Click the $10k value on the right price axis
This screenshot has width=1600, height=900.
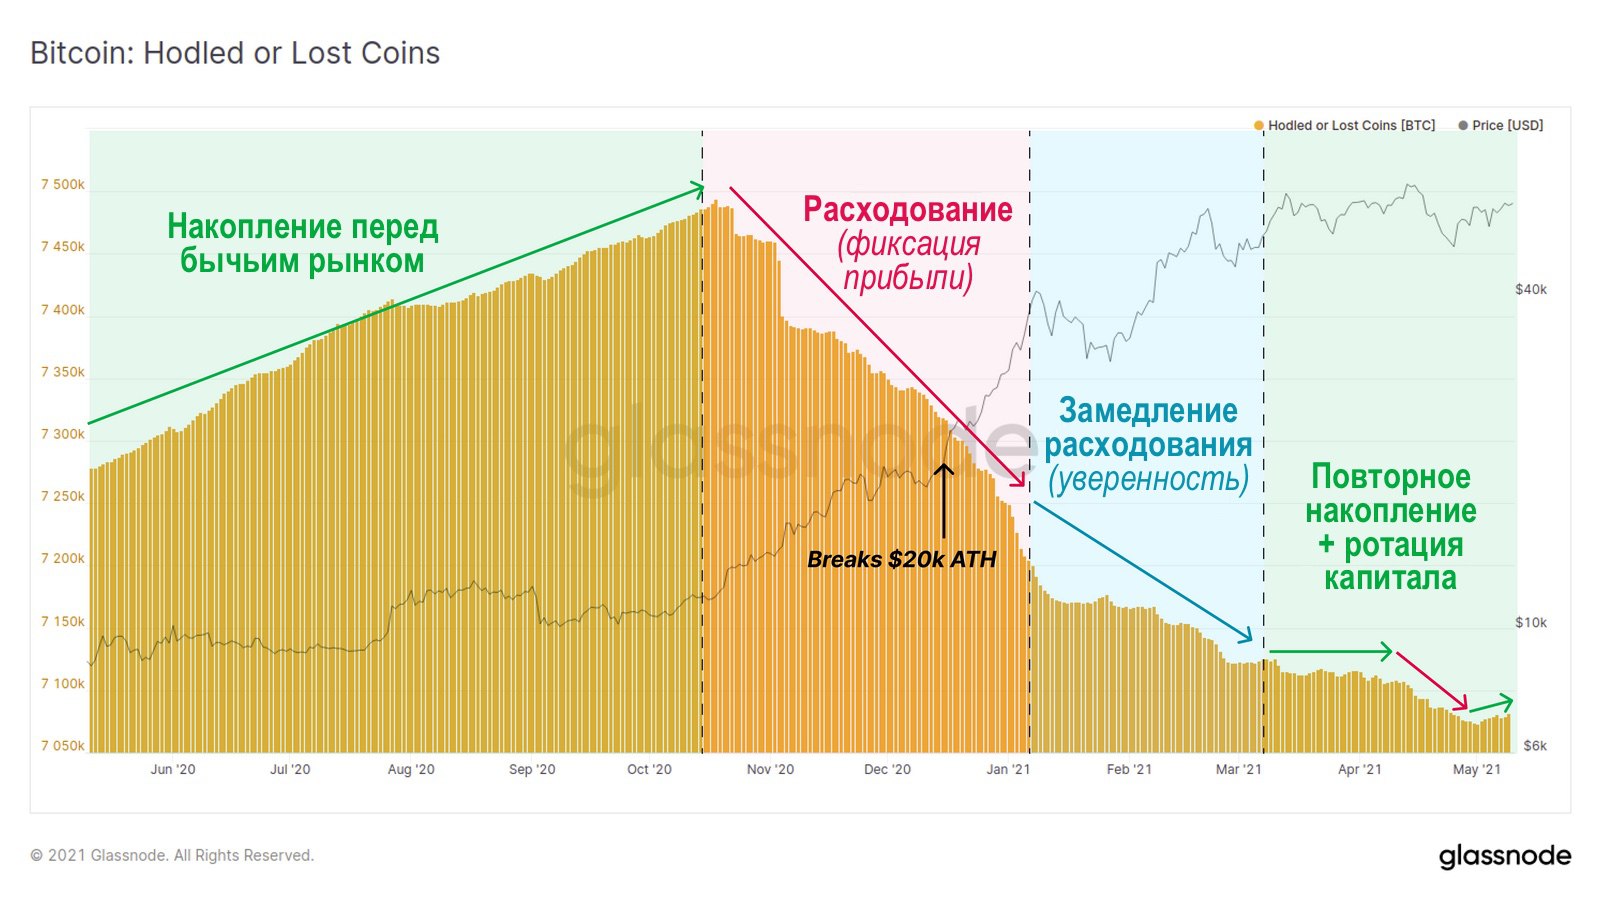[1531, 623]
